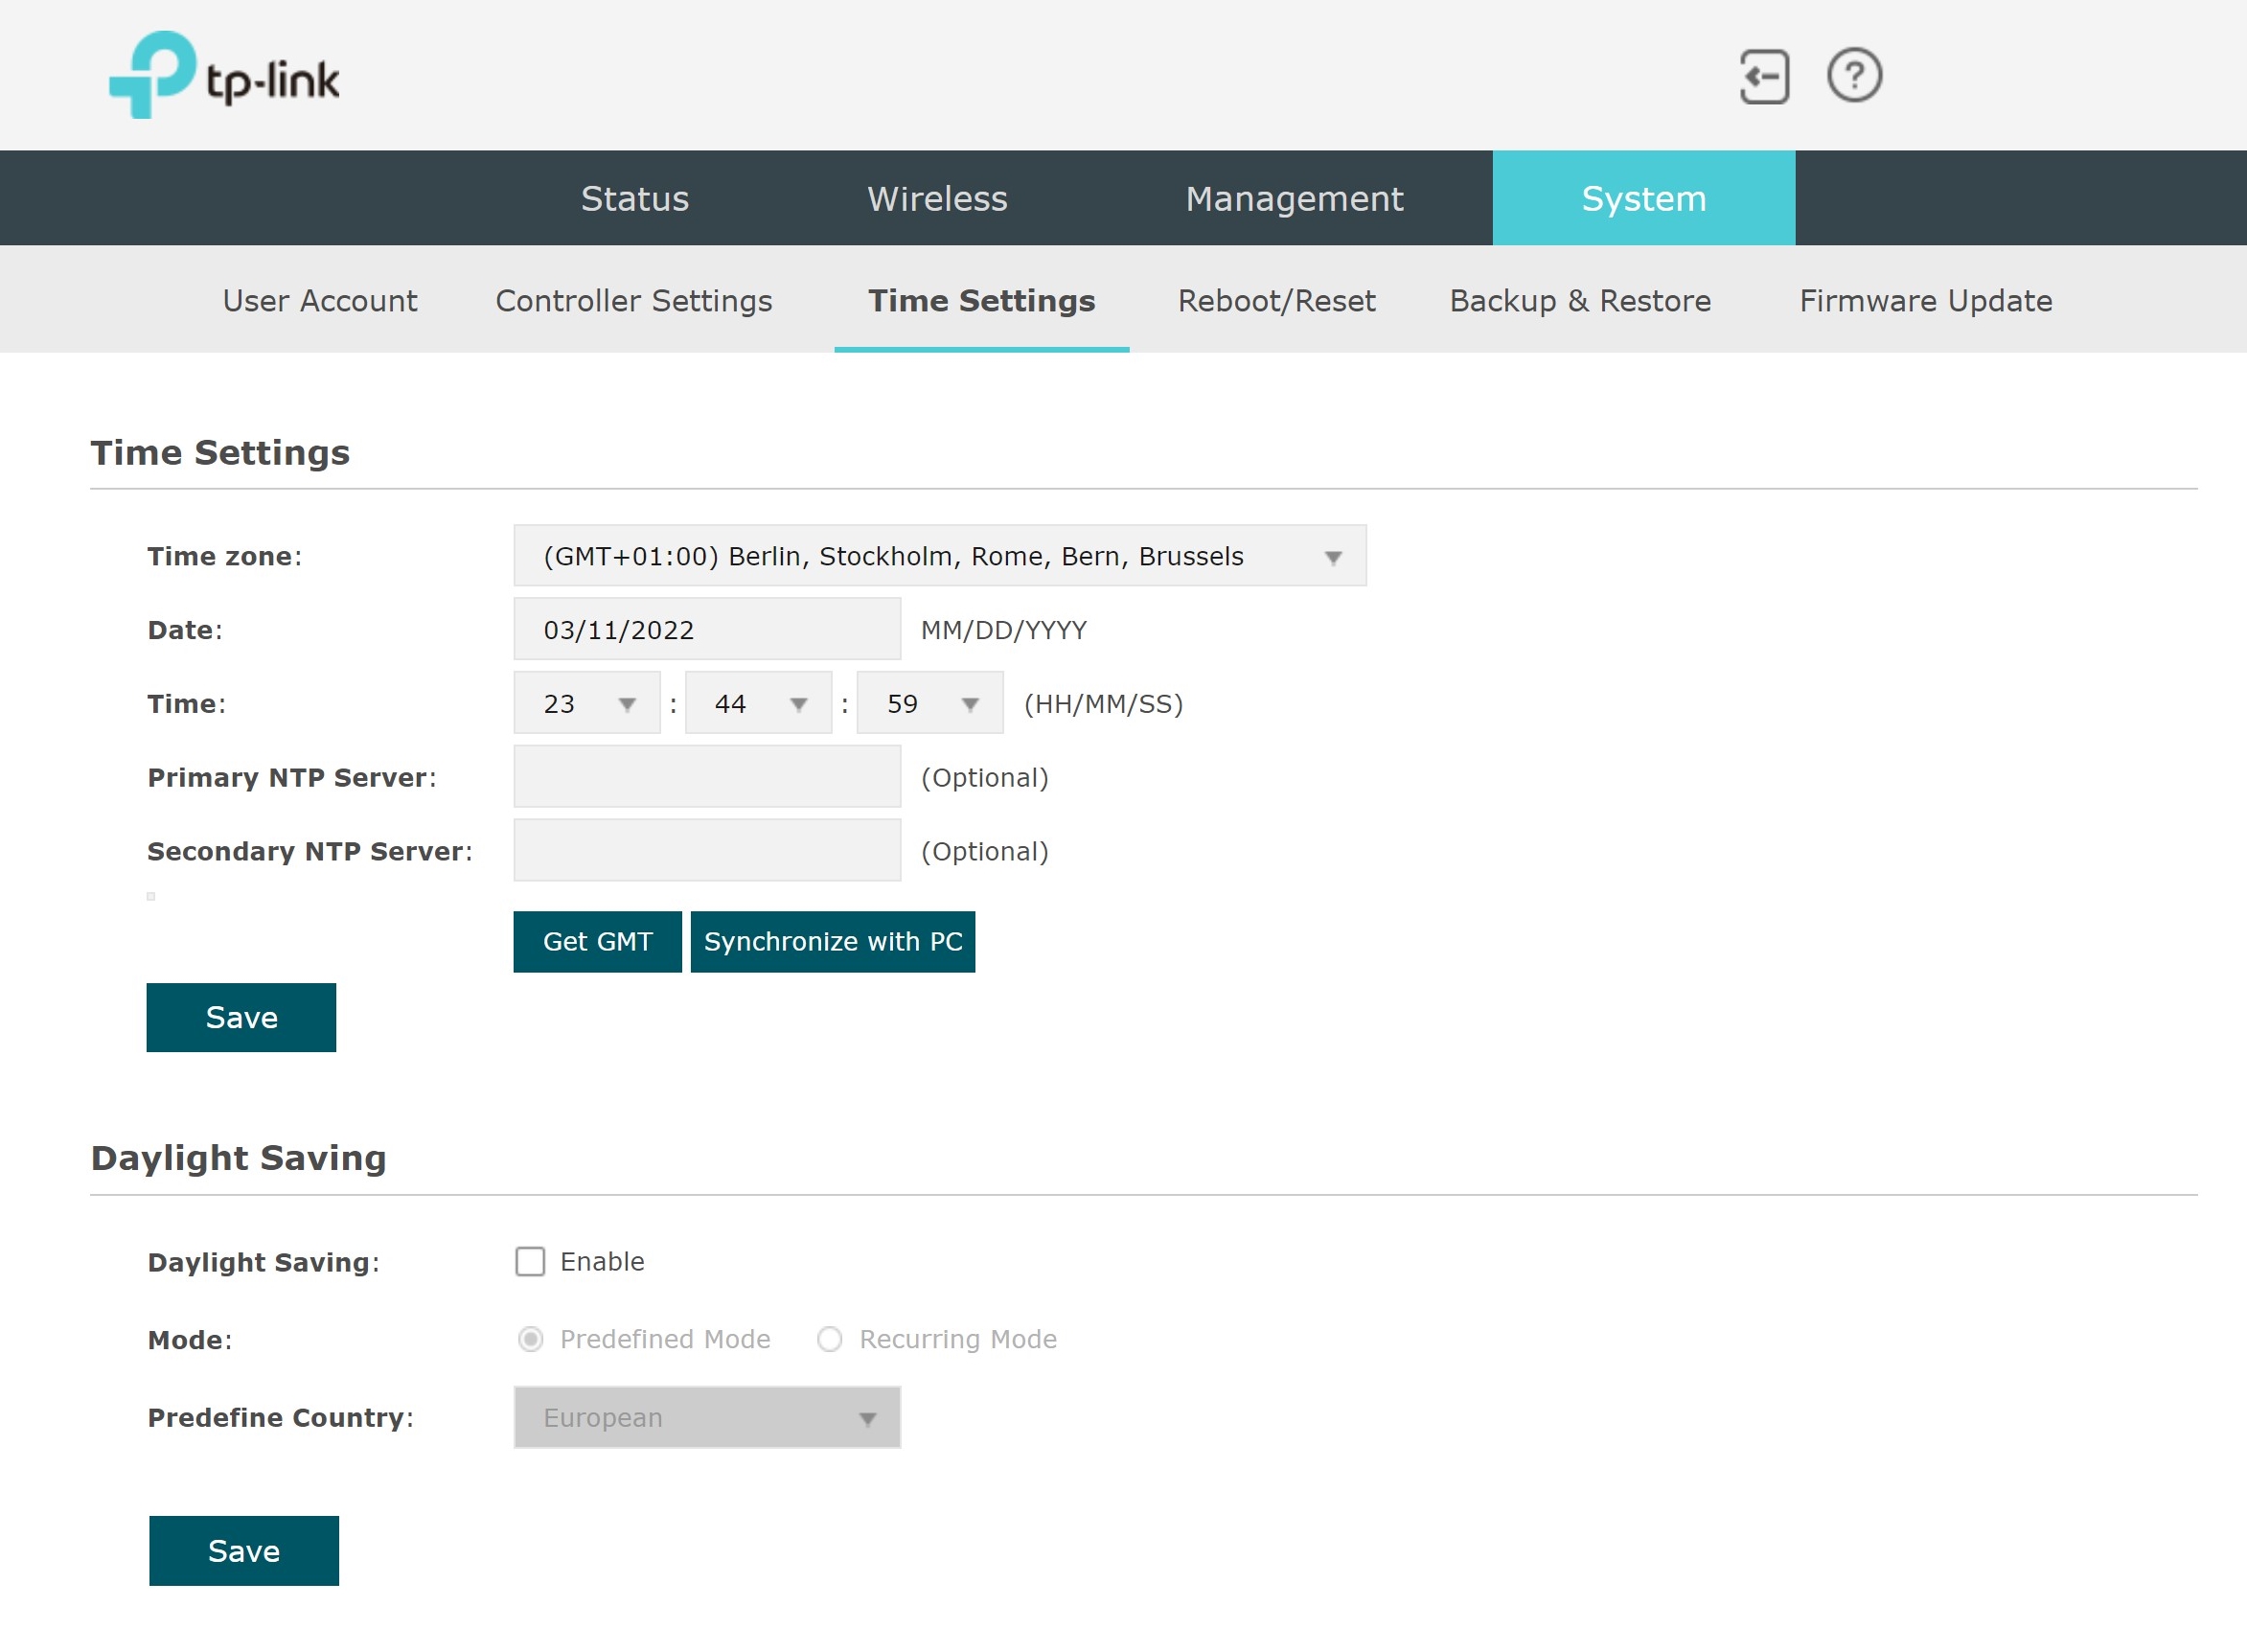Open the Management tab
The height and width of the screenshot is (1652, 2247).
1294,198
